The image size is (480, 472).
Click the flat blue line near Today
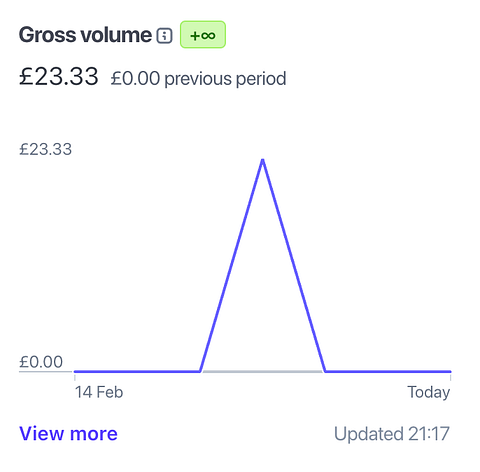[388, 371]
